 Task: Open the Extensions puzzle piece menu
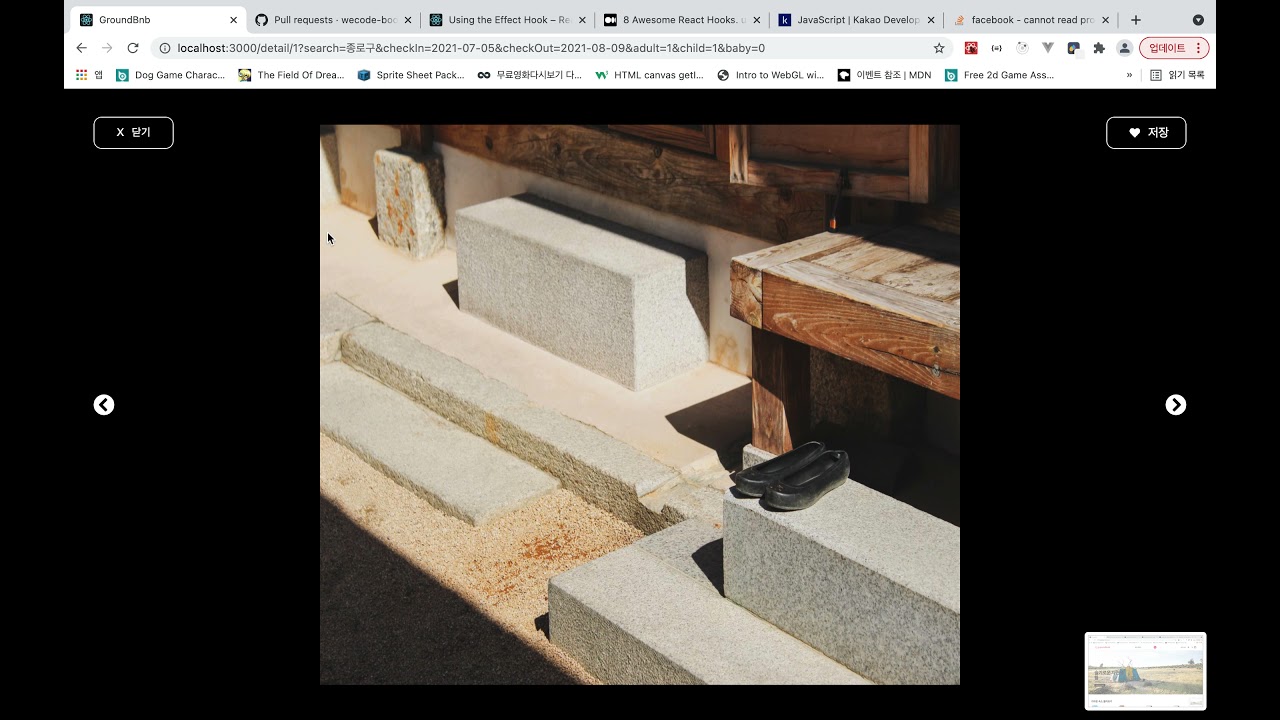tap(1099, 48)
